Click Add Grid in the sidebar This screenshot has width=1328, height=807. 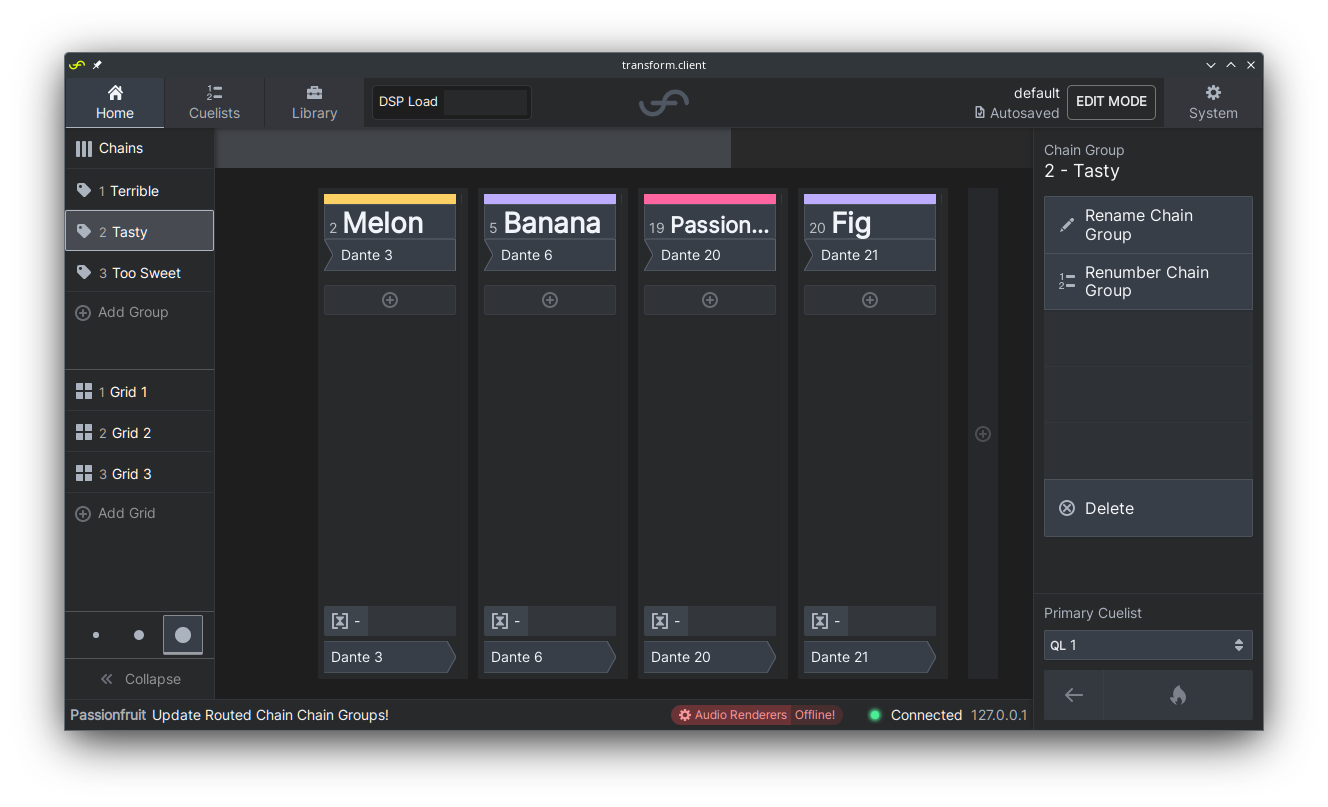click(x=140, y=514)
